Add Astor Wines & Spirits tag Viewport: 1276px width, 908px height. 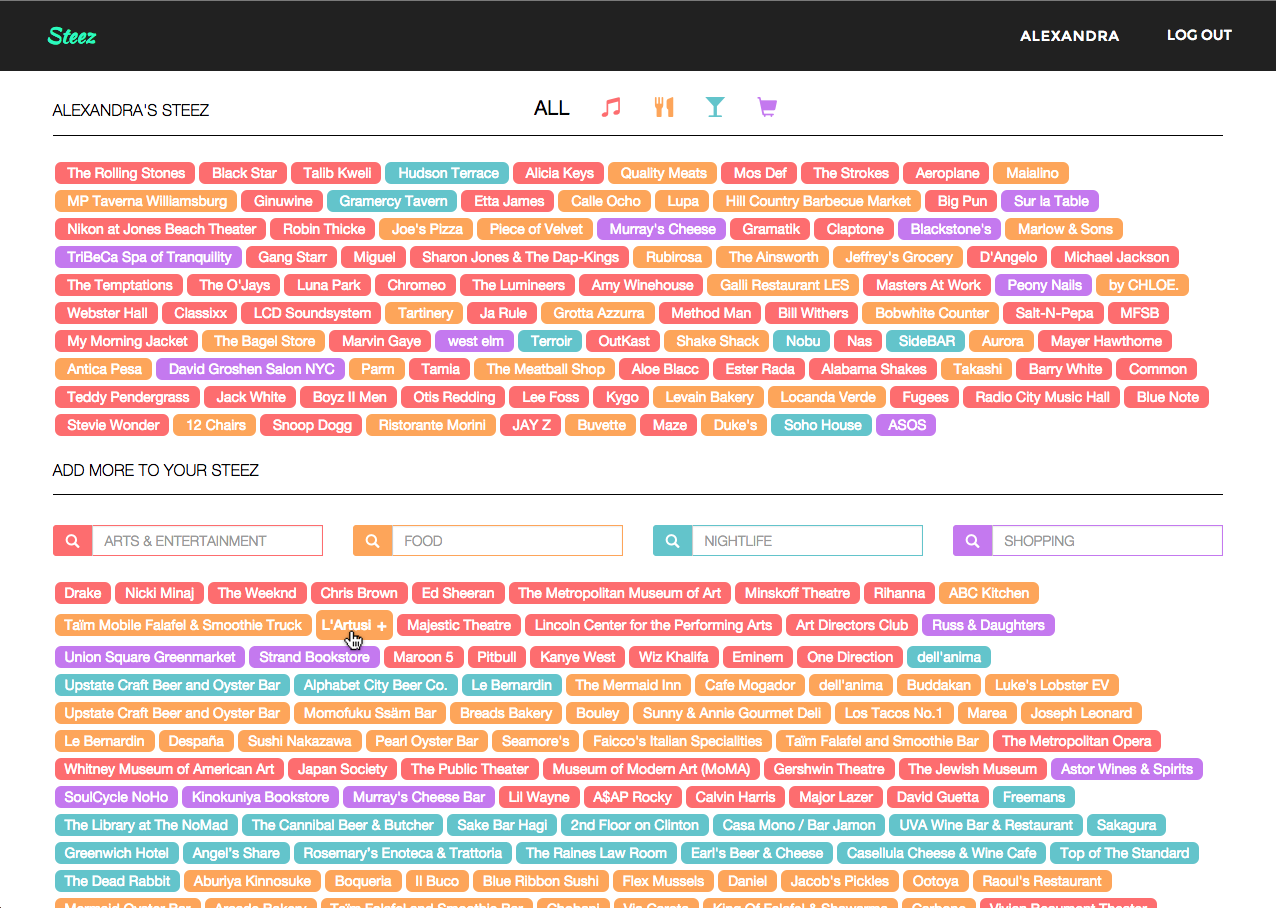coord(1127,769)
